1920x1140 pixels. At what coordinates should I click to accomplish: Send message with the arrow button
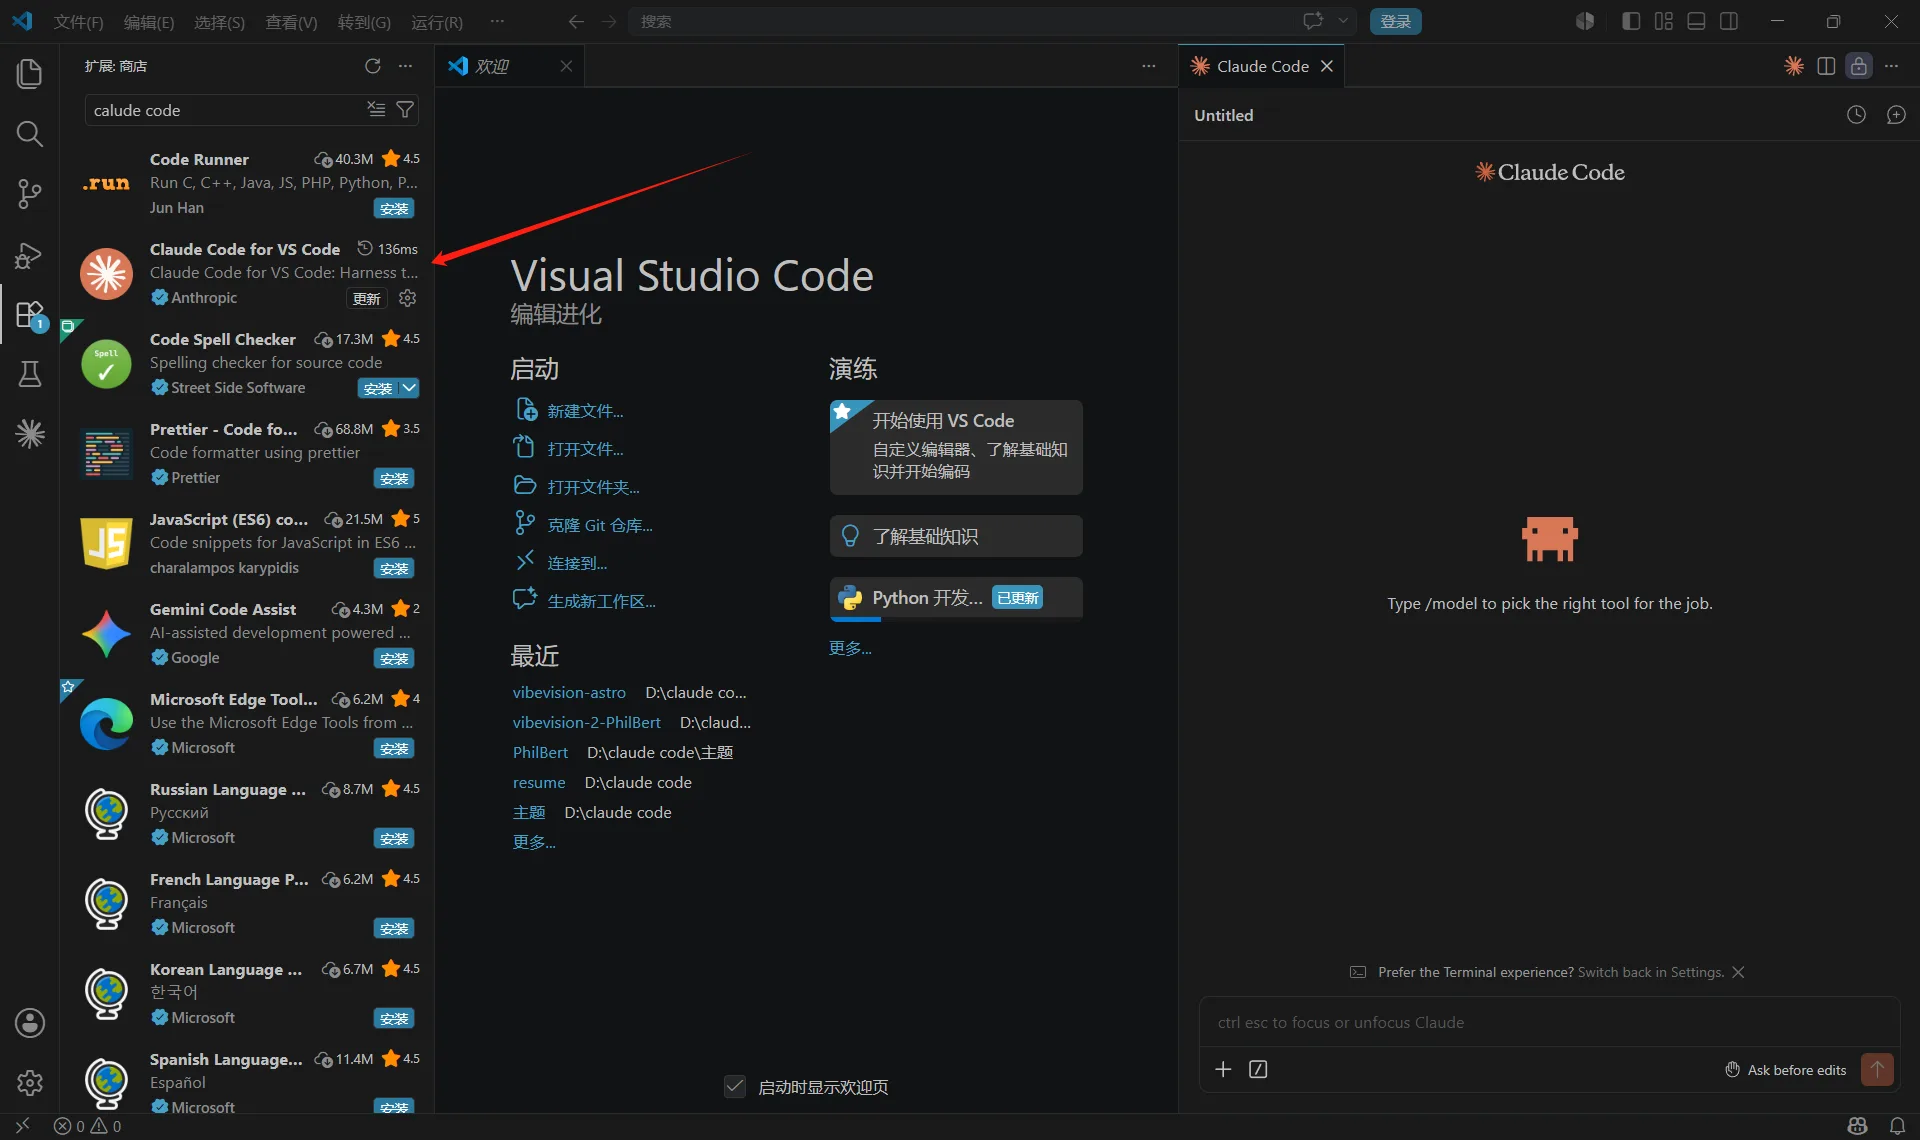1877,1069
